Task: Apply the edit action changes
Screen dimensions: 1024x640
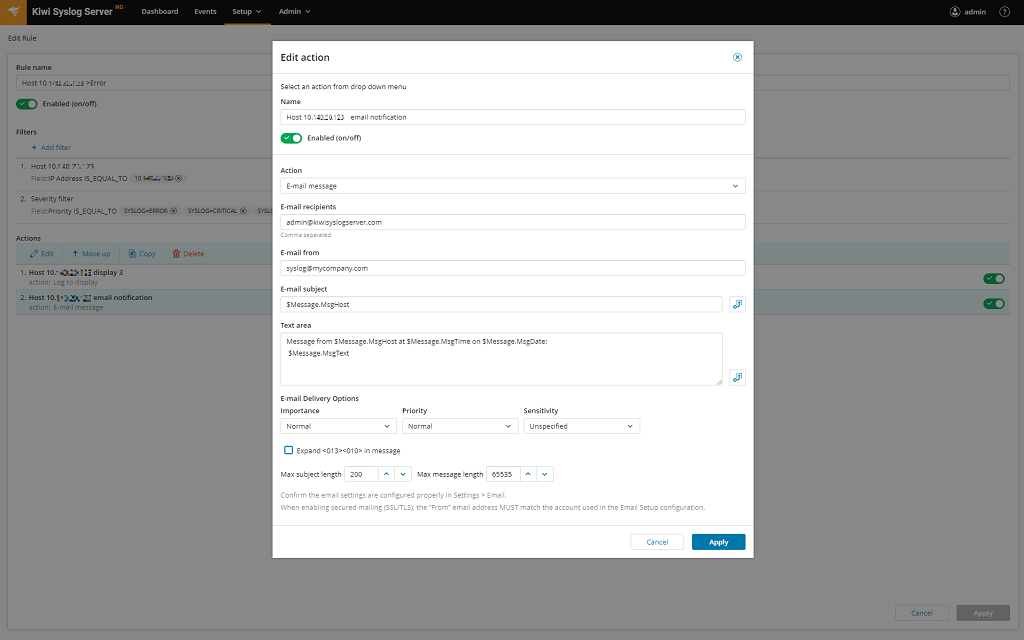Action: tap(718, 542)
